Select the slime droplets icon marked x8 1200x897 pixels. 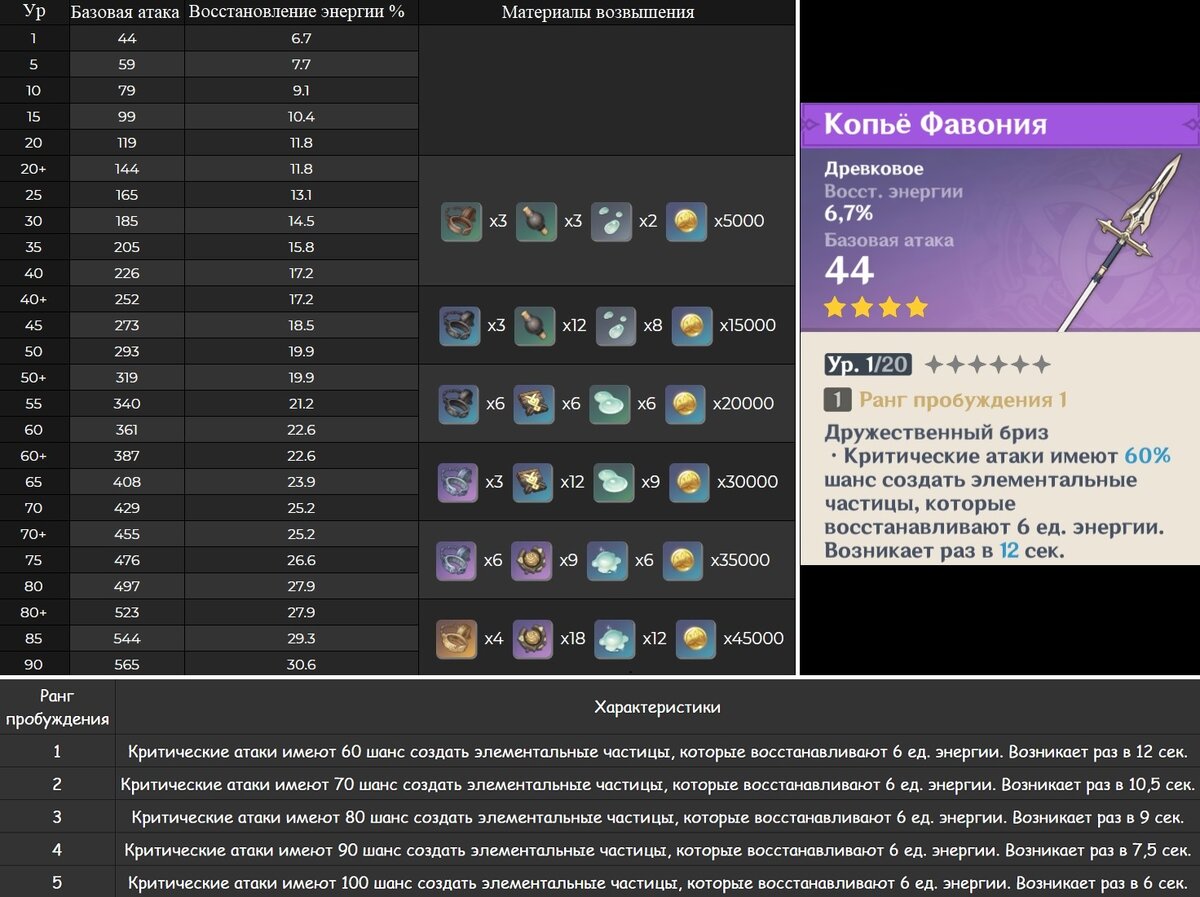[x=616, y=326]
